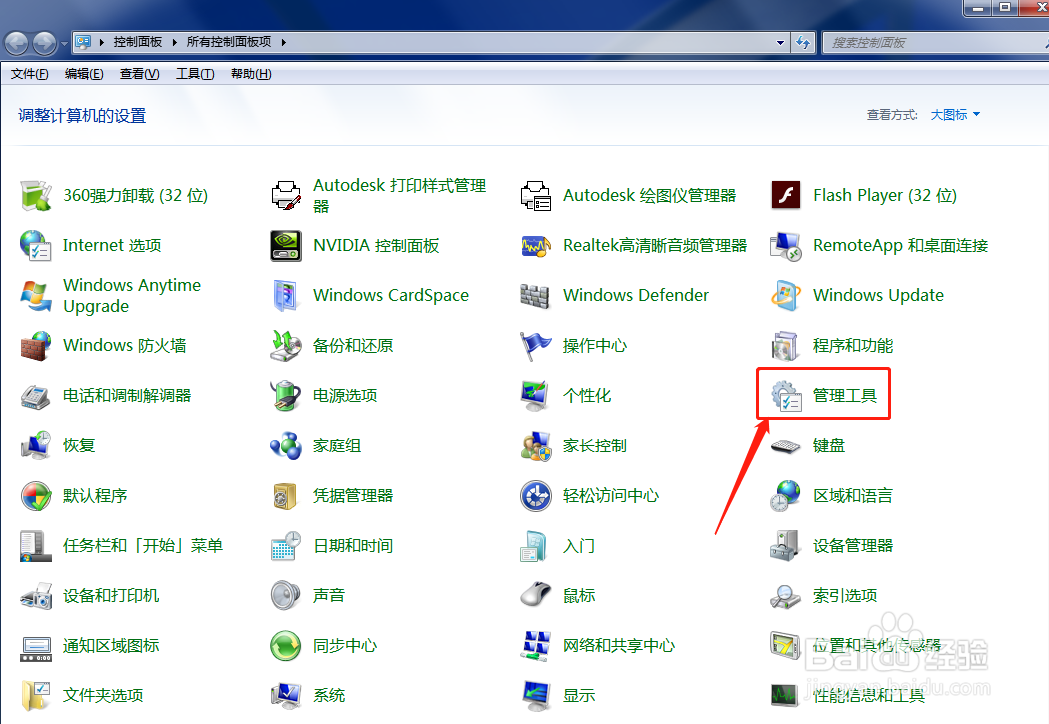Refresh the address bar view
This screenshot has height=724, width=1049.
click(x=803, y=43)
